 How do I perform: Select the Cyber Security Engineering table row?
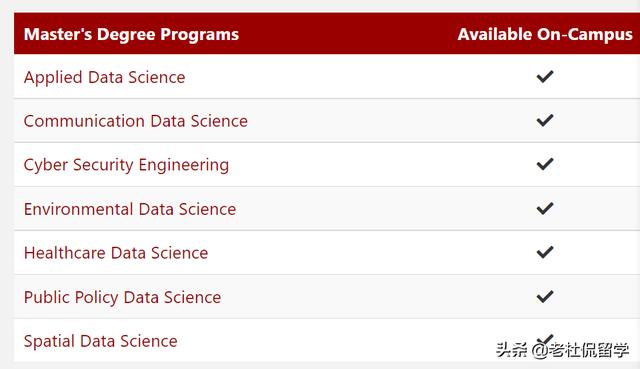[x=327, y=164]
